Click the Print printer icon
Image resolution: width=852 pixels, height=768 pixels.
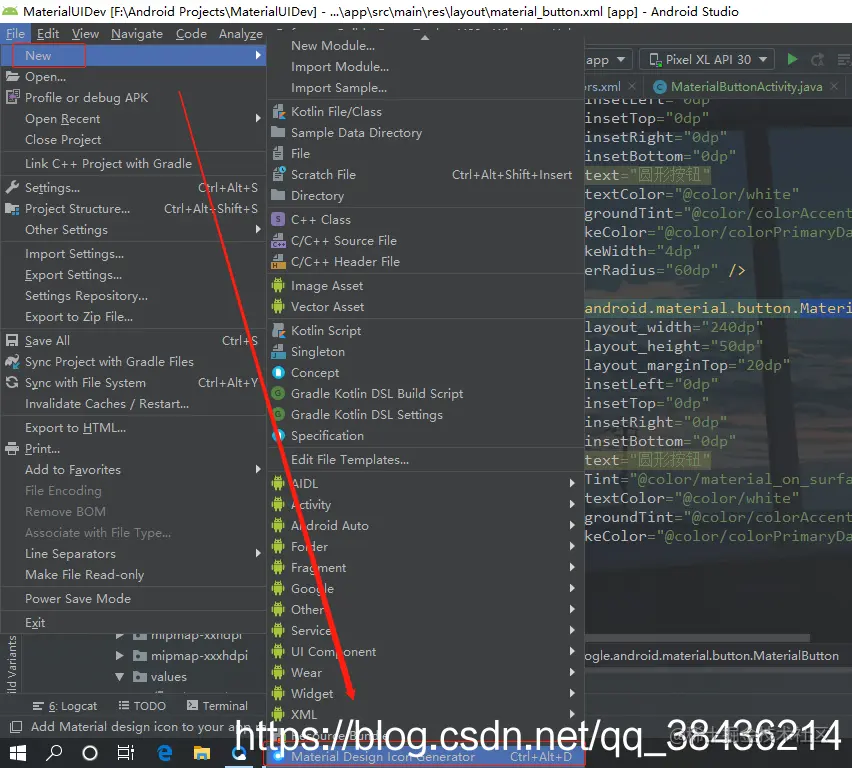12,449
